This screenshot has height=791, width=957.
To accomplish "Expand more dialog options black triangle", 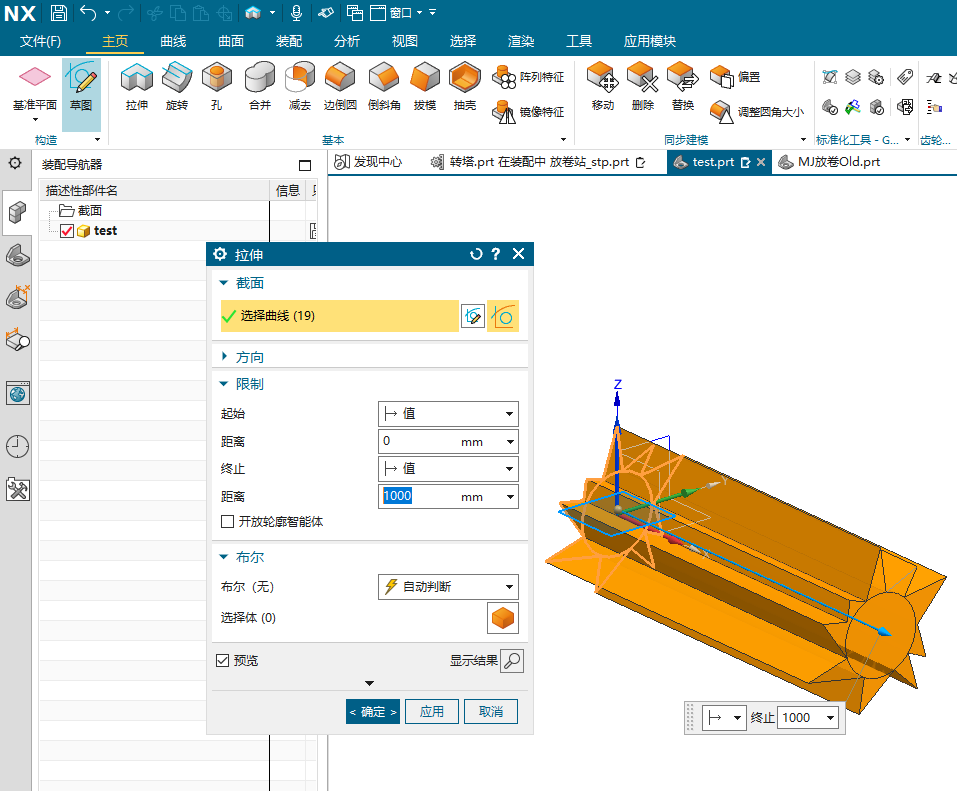I will tap(369, 683).
